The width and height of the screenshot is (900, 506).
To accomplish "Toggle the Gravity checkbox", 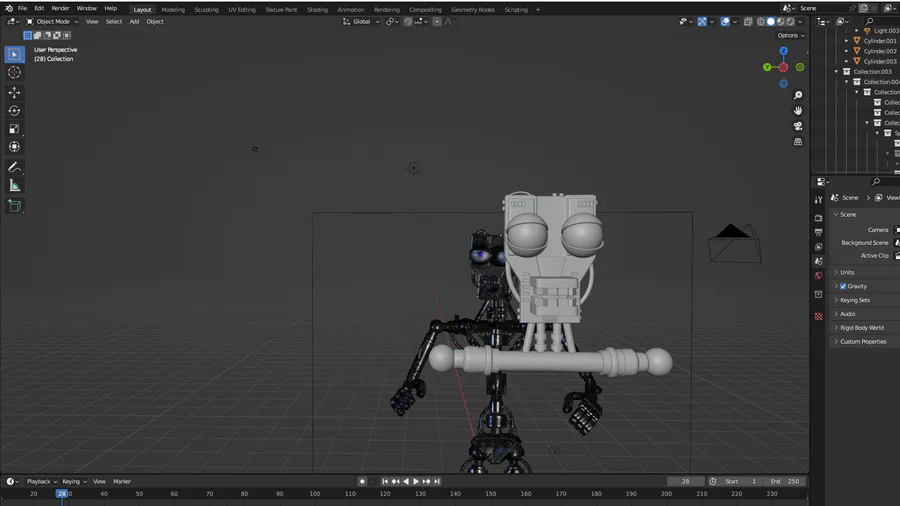I will [x=843, y=286].
